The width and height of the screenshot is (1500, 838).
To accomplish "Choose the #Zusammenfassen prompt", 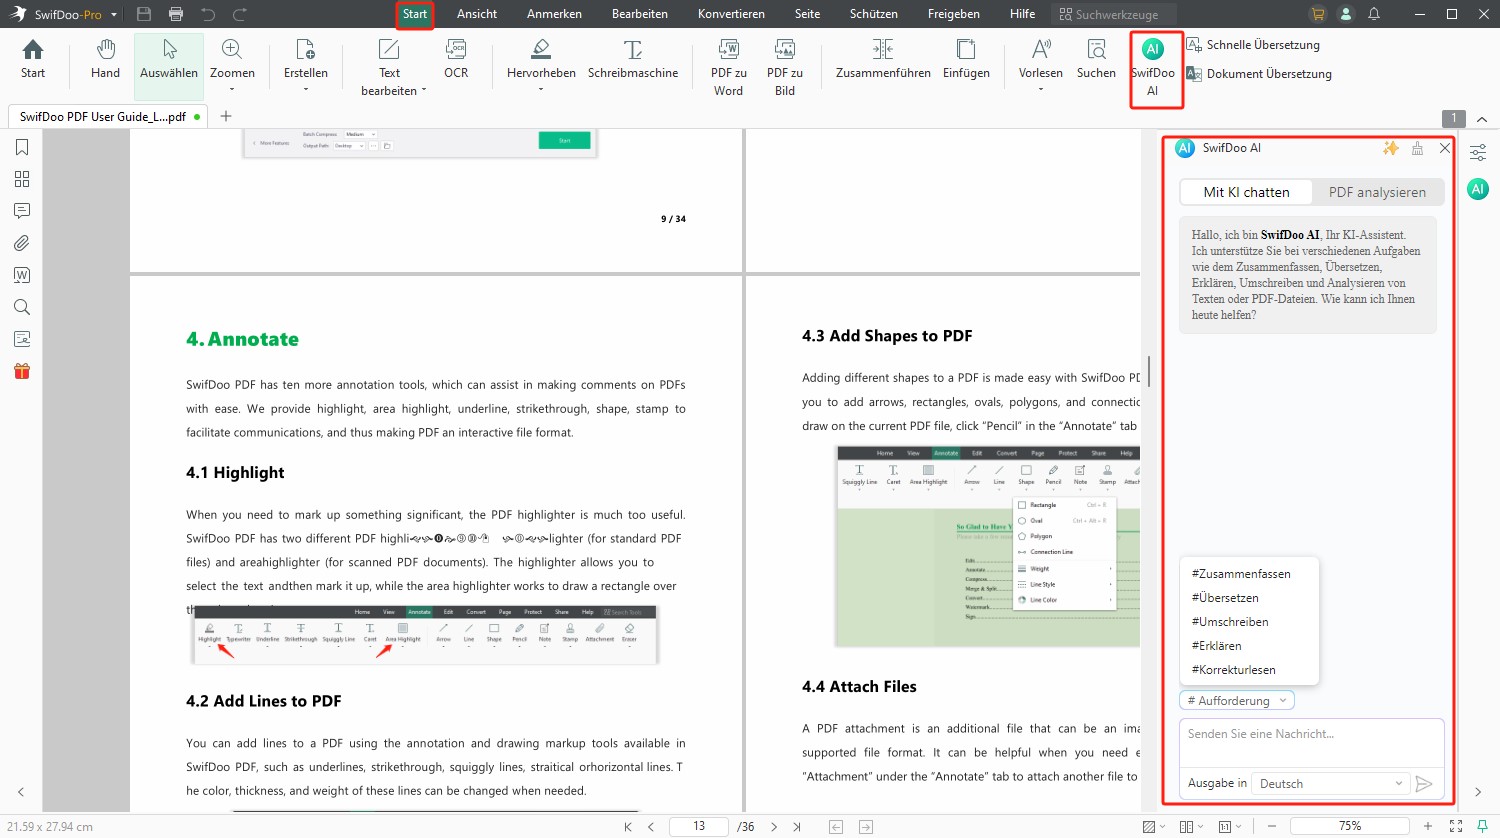I will coord(1241,574).
